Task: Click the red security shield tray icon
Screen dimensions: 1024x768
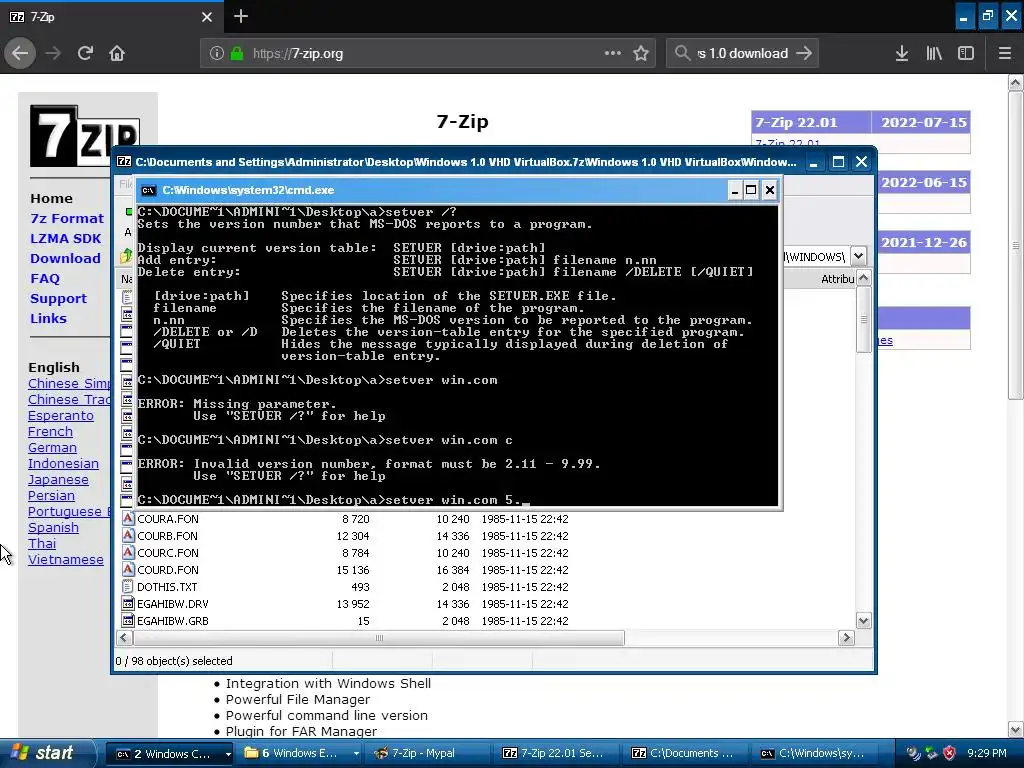Action: point(950,754)
